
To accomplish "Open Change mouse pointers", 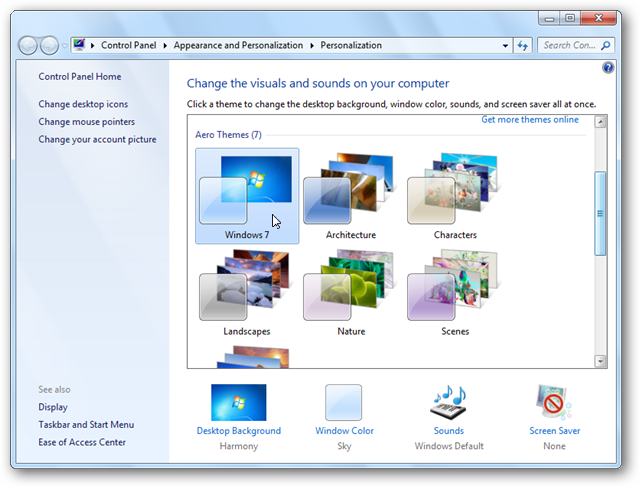I will (87, 122).
